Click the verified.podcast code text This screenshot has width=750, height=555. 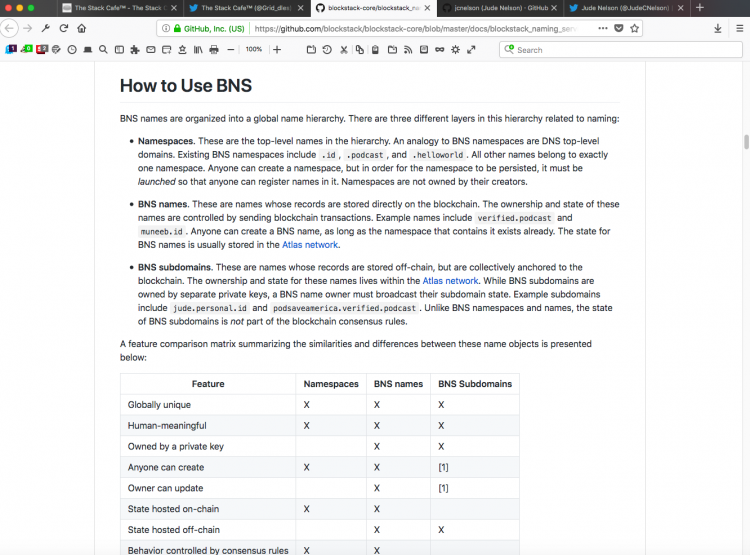[514, 218]
